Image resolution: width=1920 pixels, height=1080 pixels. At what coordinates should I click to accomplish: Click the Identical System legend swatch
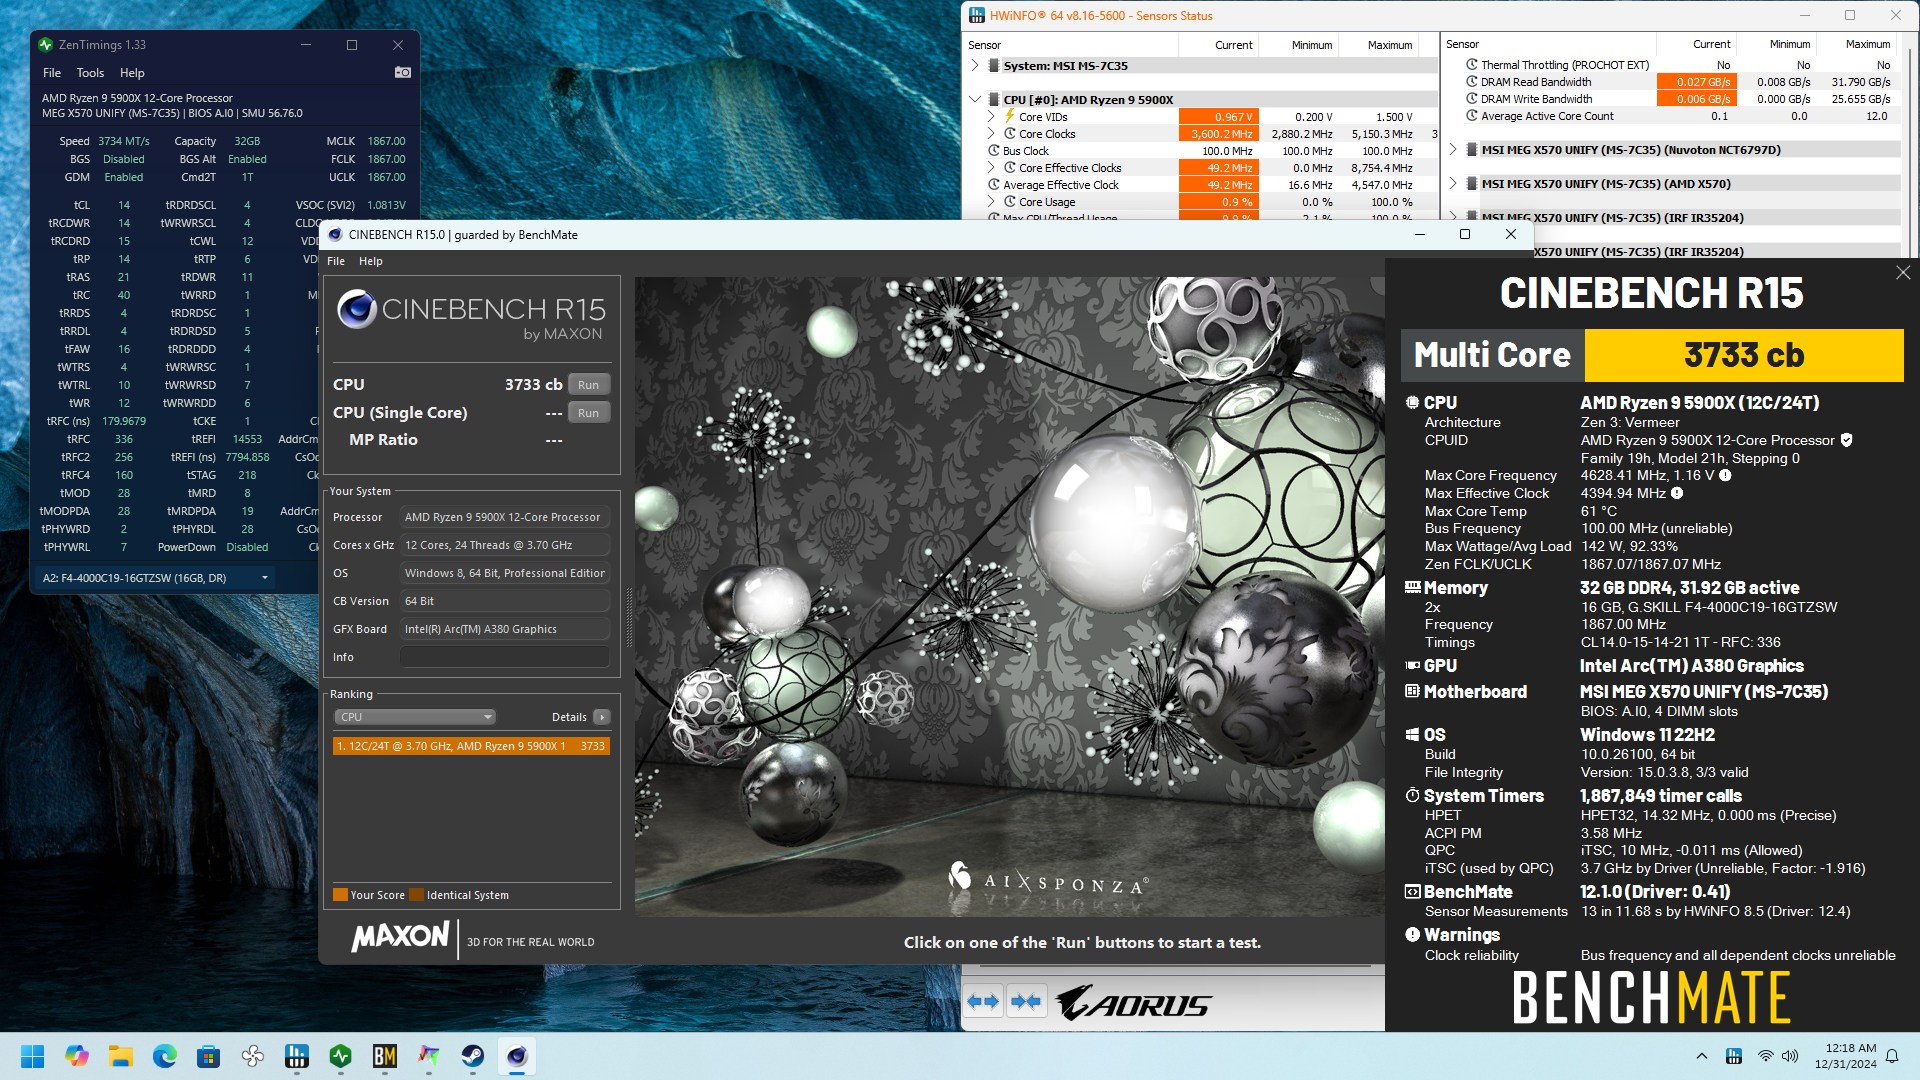[x=417, y=895]
